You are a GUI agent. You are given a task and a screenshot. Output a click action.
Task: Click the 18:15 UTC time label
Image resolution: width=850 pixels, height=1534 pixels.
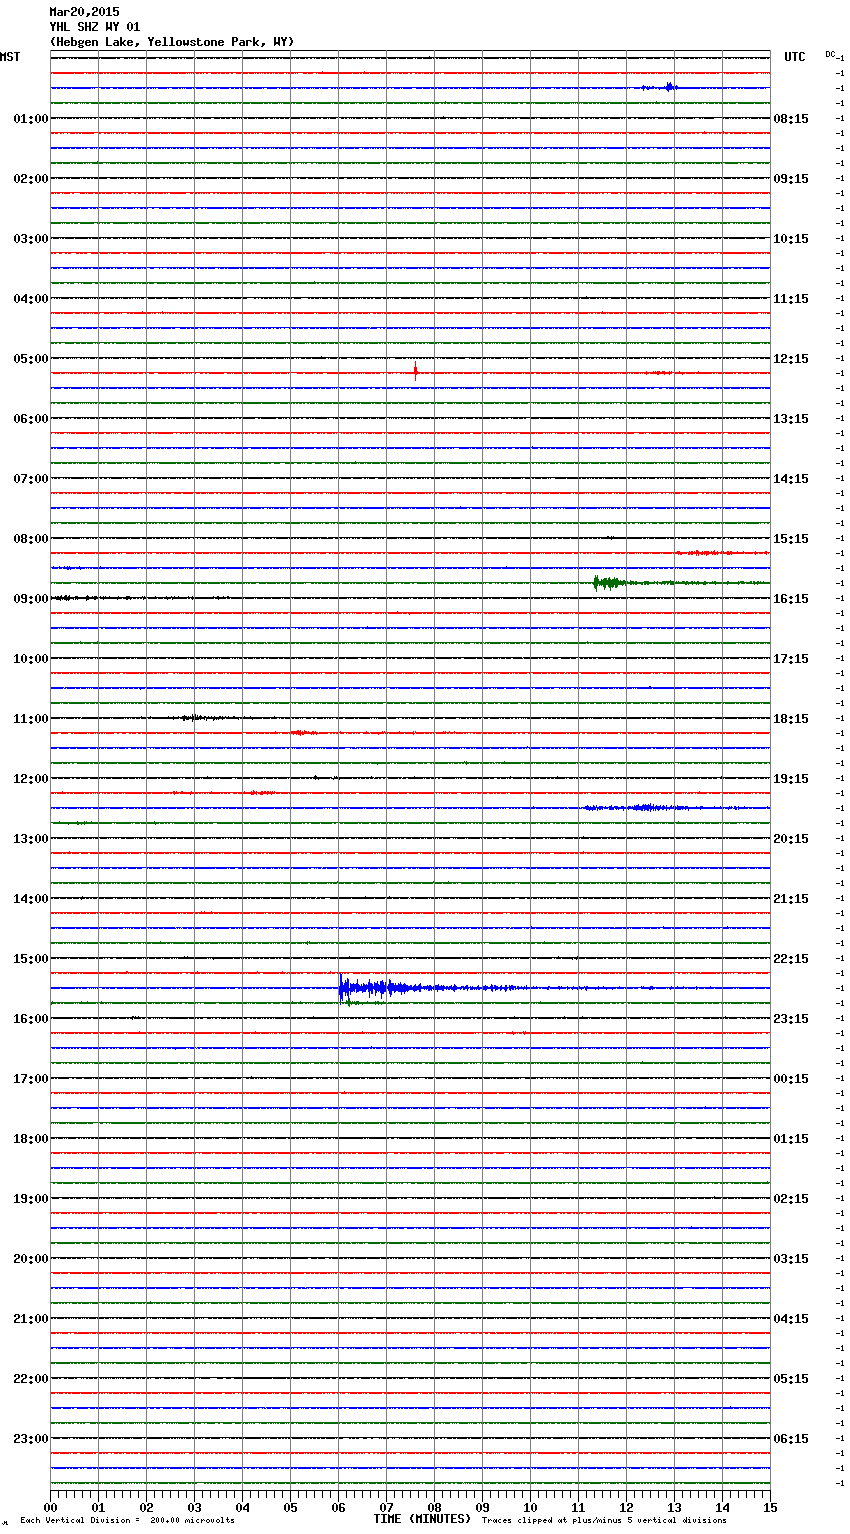pos(791,719)
